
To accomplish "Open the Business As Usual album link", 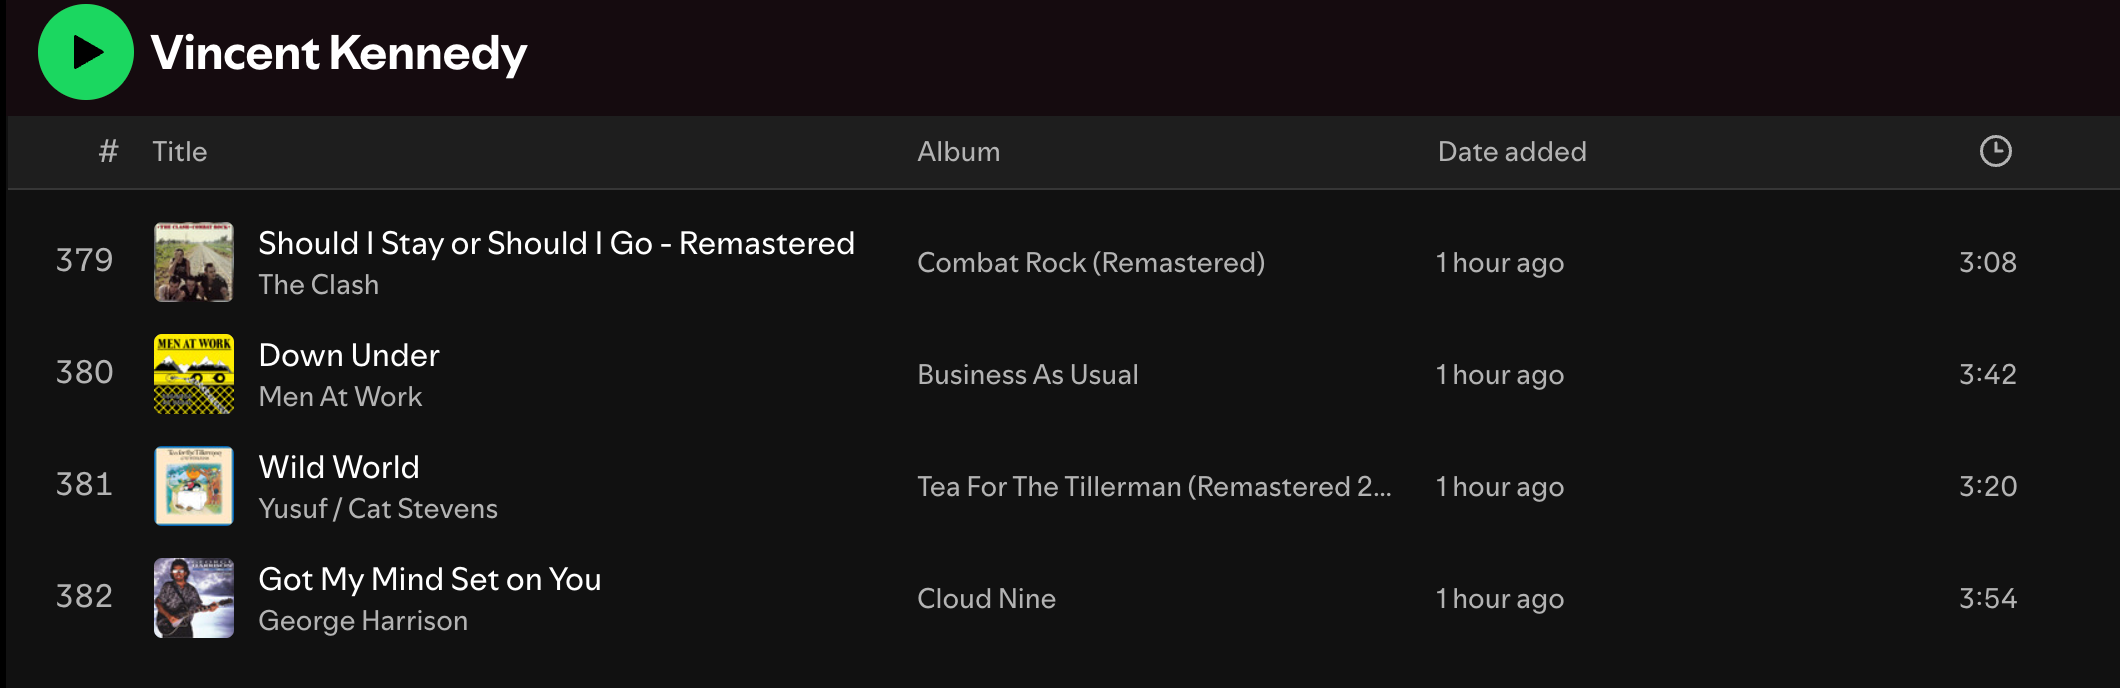I will point(1027,375).
